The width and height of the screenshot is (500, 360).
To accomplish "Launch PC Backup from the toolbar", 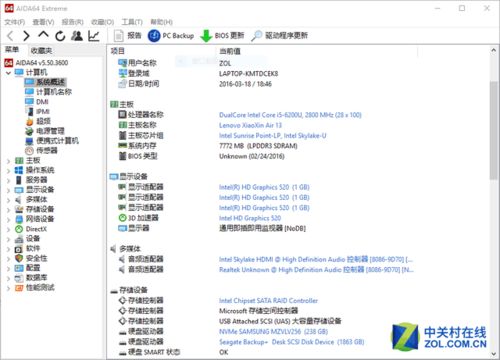I will pyautogui.click(x=171, y=36).
